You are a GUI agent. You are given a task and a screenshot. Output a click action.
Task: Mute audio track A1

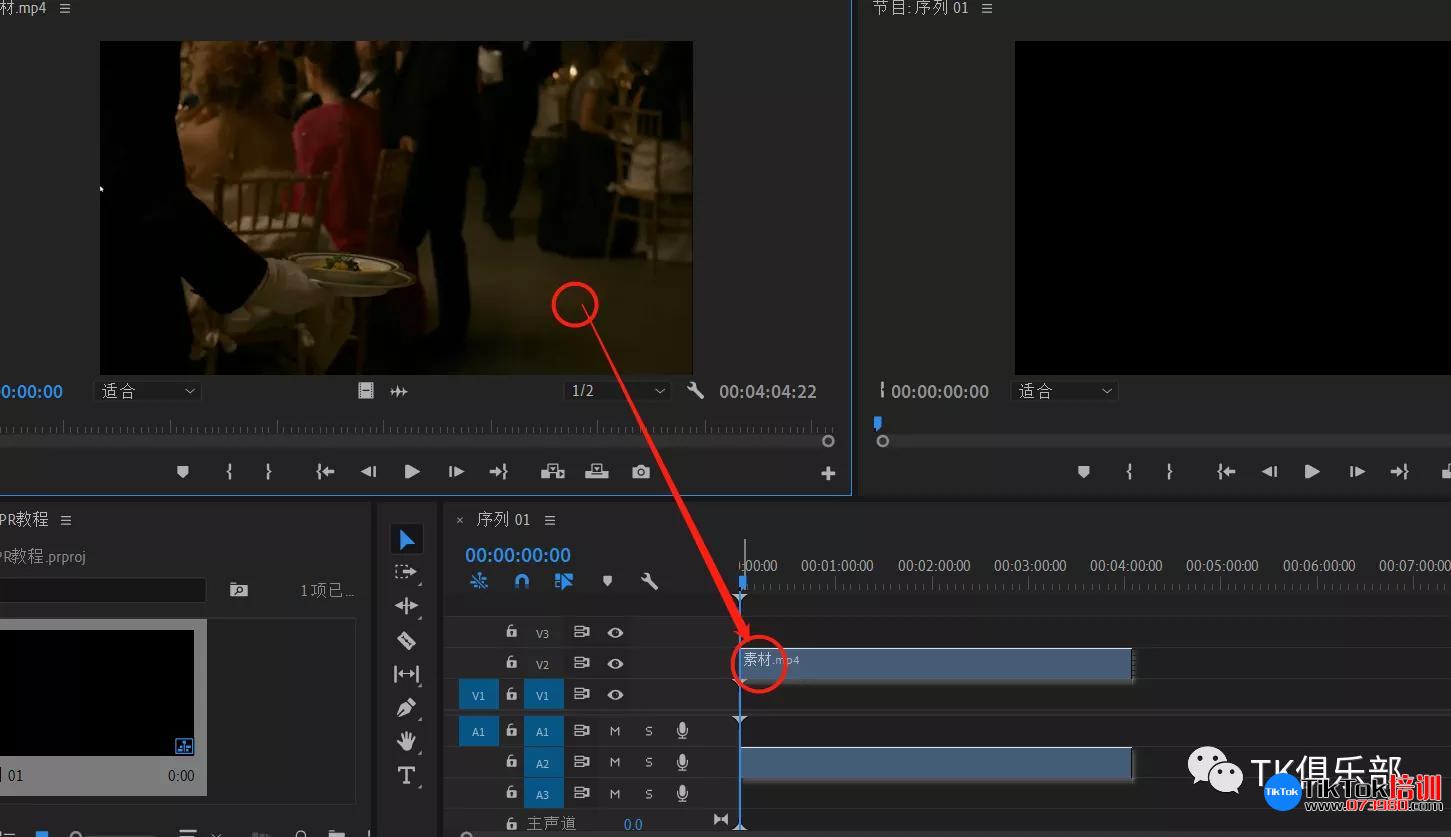(615, 731)
